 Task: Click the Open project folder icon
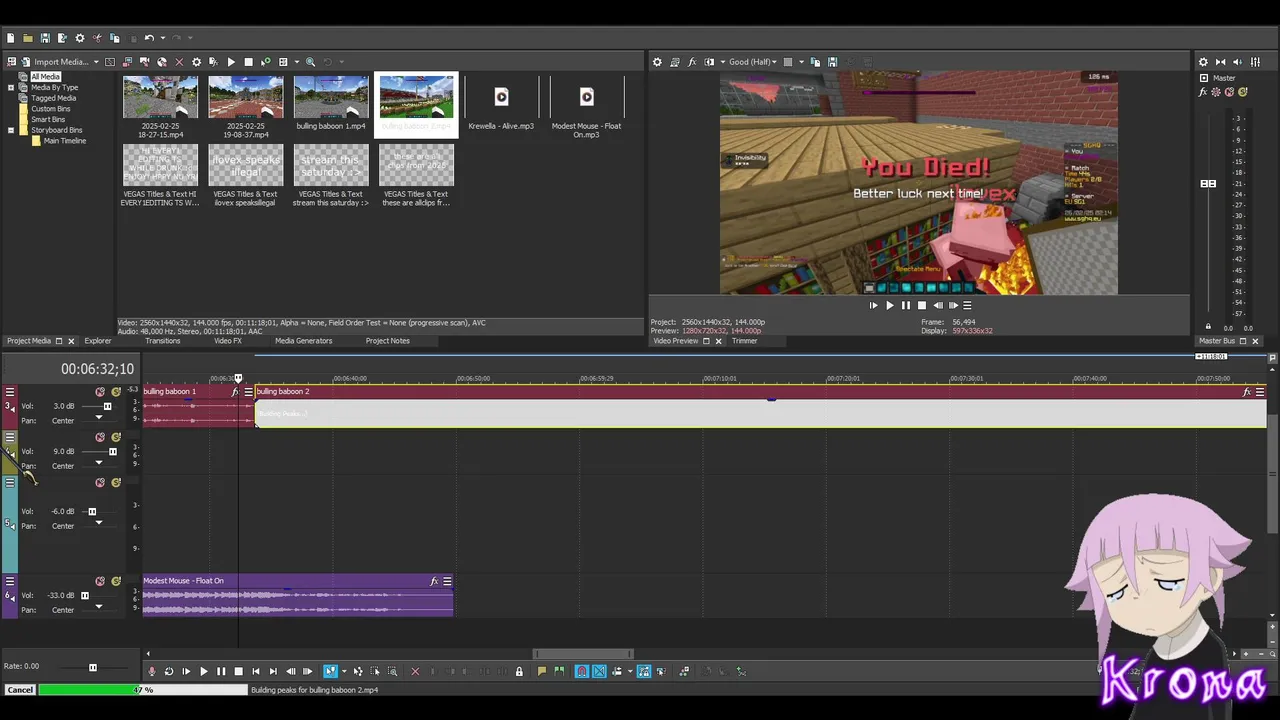tap(28, 38)
